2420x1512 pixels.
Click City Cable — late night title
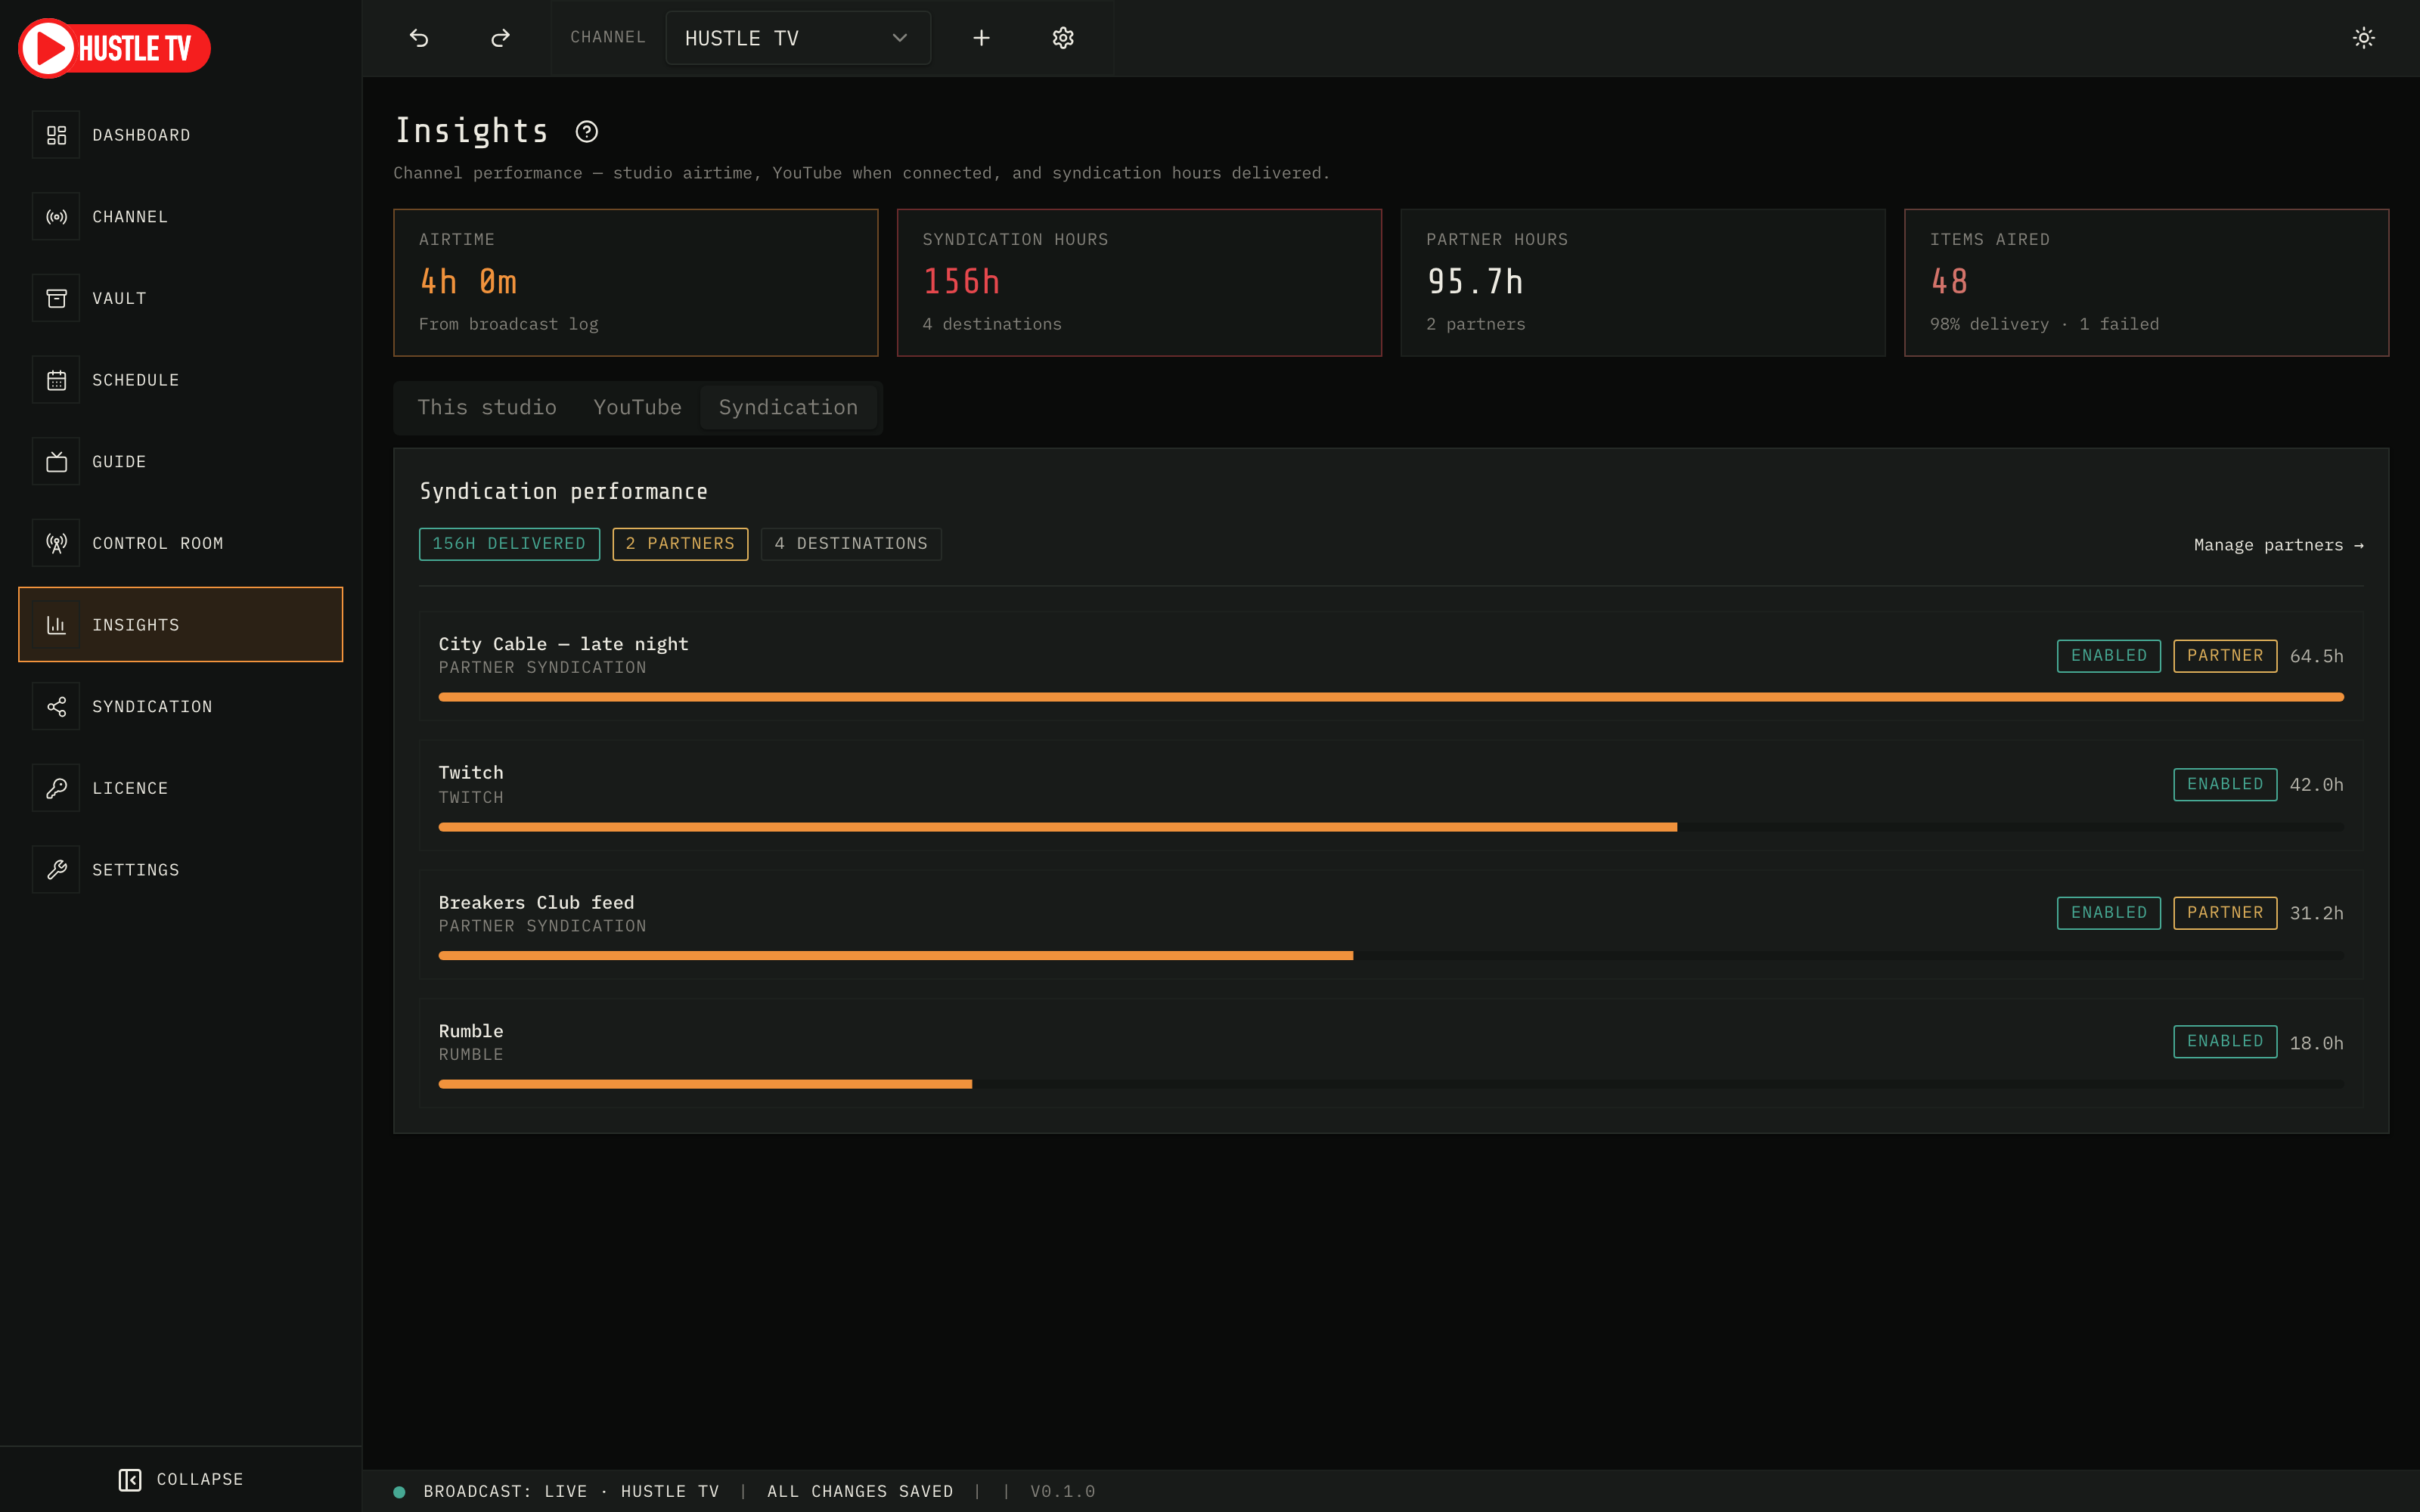point(563,644)
